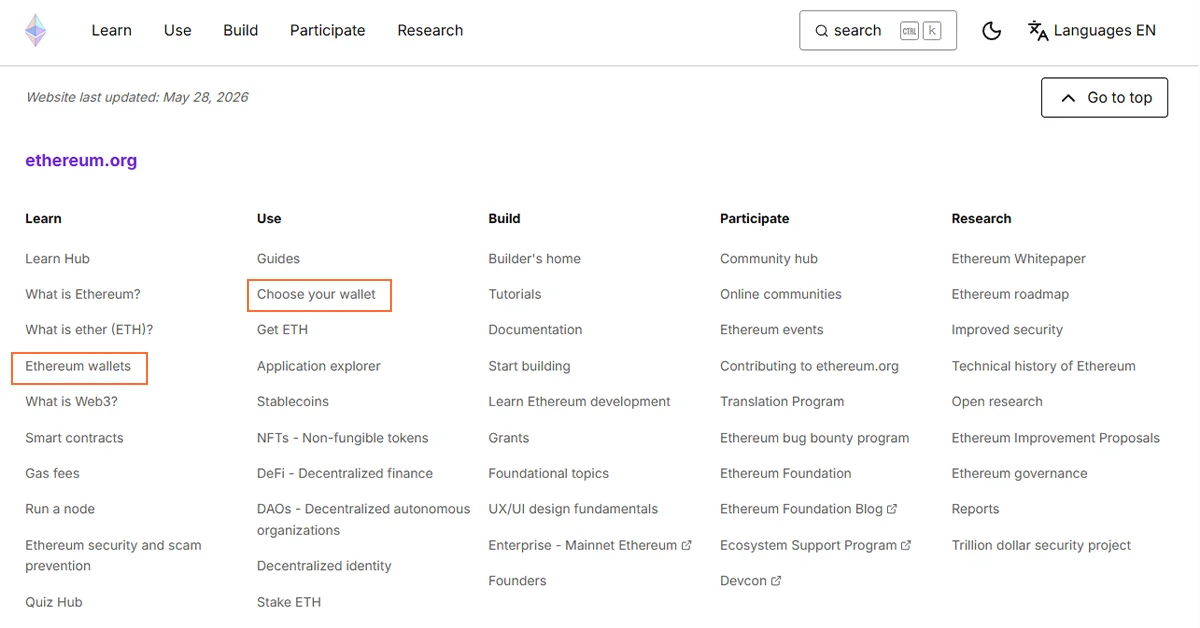Open Ethereum bug bounty program link
Screen dimensions: 1200x628
pyautogui.click(x=815, y=438)
